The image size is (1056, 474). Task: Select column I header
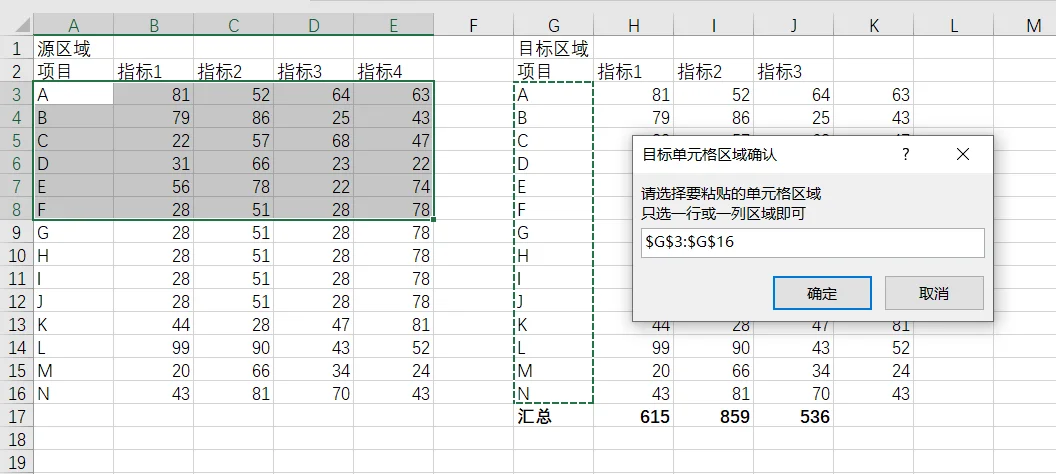point(714,26)
